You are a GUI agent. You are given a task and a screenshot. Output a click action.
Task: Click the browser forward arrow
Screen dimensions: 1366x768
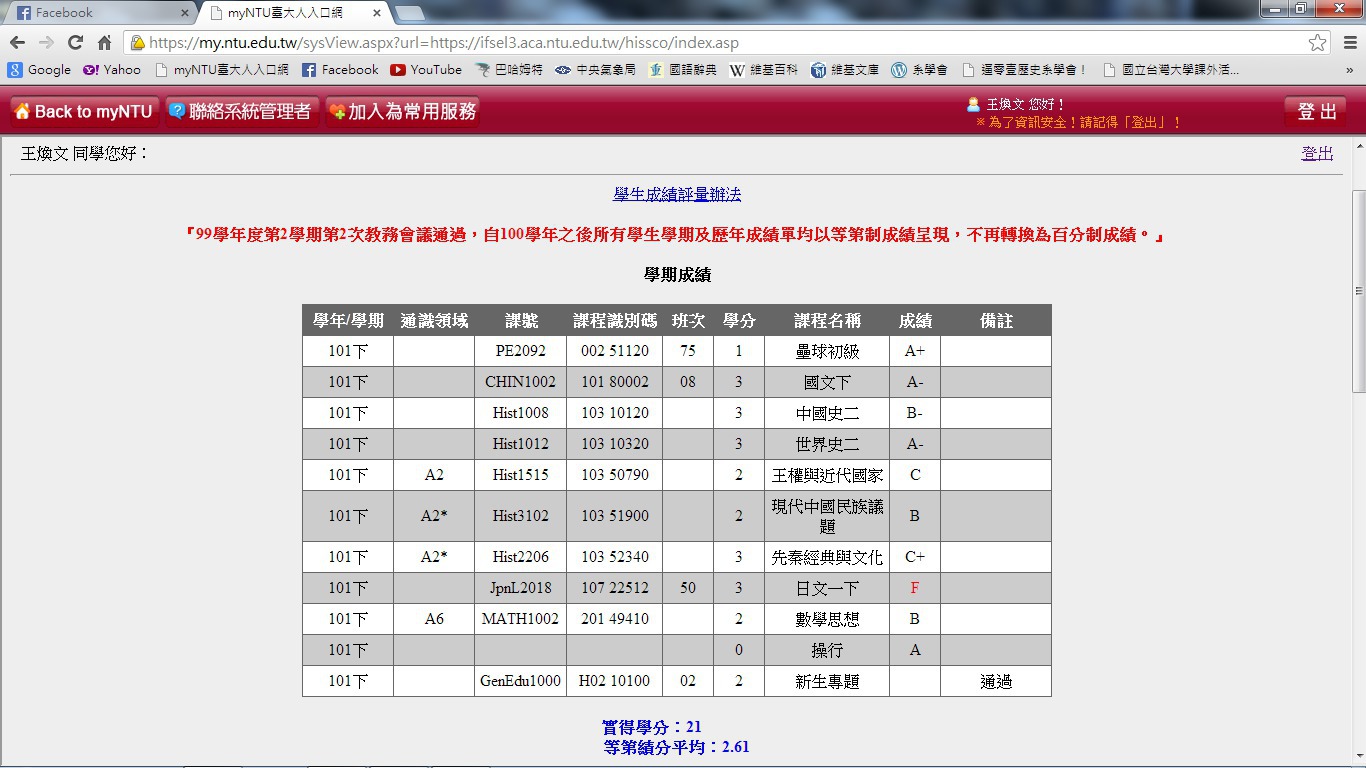click(x=46, y=43)
